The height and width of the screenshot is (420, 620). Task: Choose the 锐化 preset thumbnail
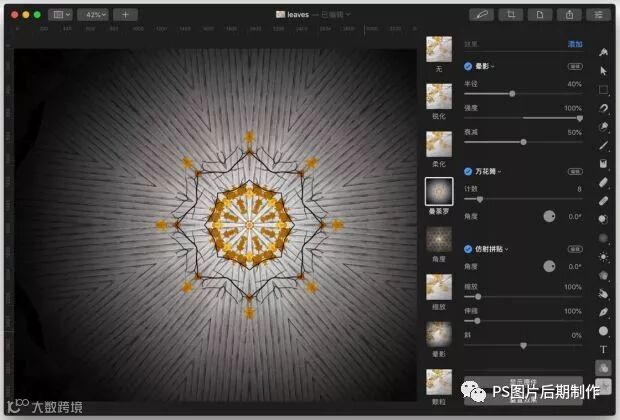point(439,96)
